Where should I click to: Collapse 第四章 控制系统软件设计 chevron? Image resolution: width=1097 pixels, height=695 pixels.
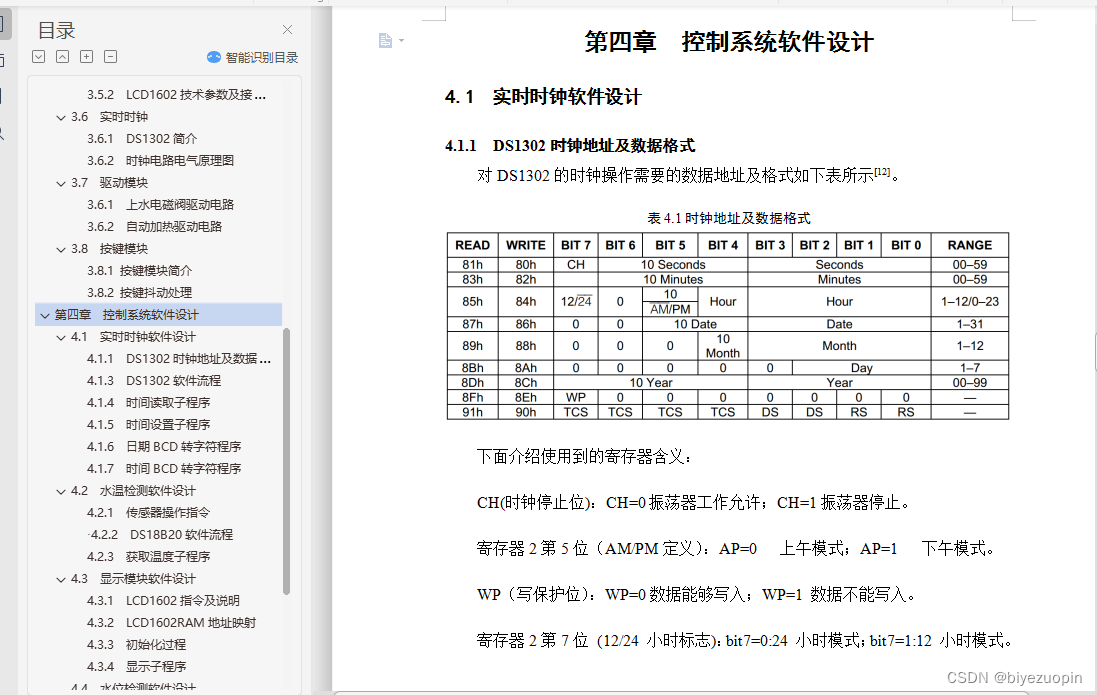[x=45, y=316]
